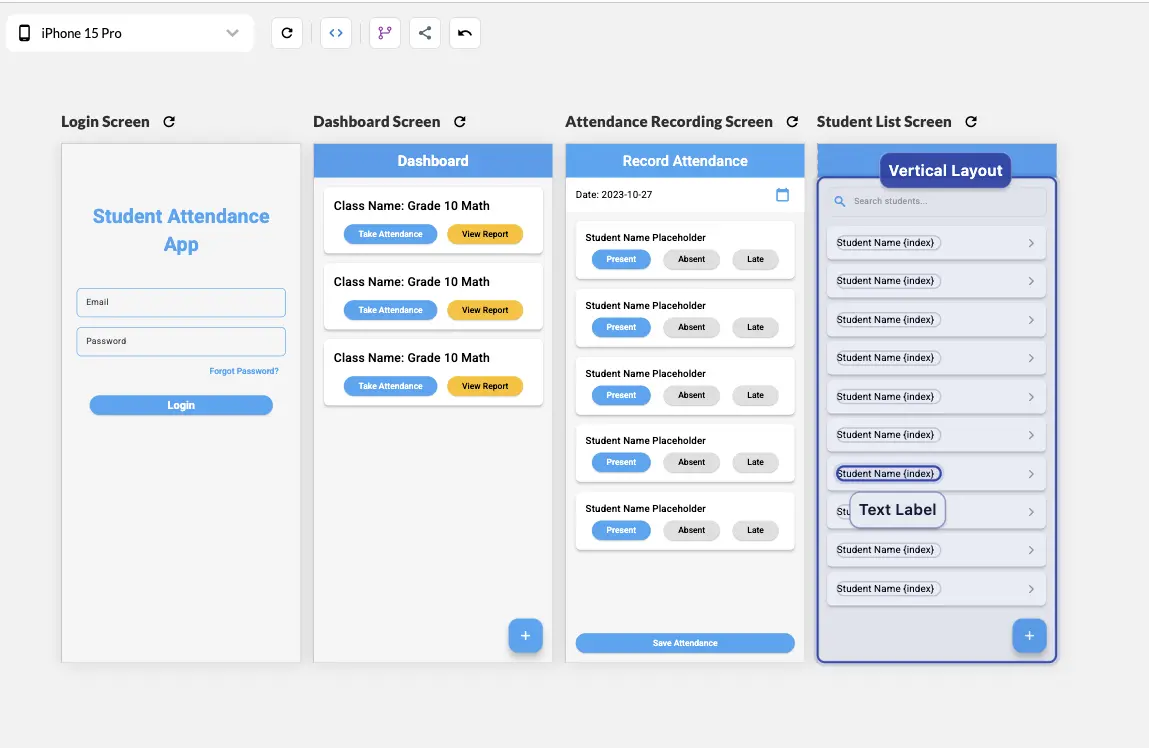Click the Save Attendance button

(x=685, y=643)
